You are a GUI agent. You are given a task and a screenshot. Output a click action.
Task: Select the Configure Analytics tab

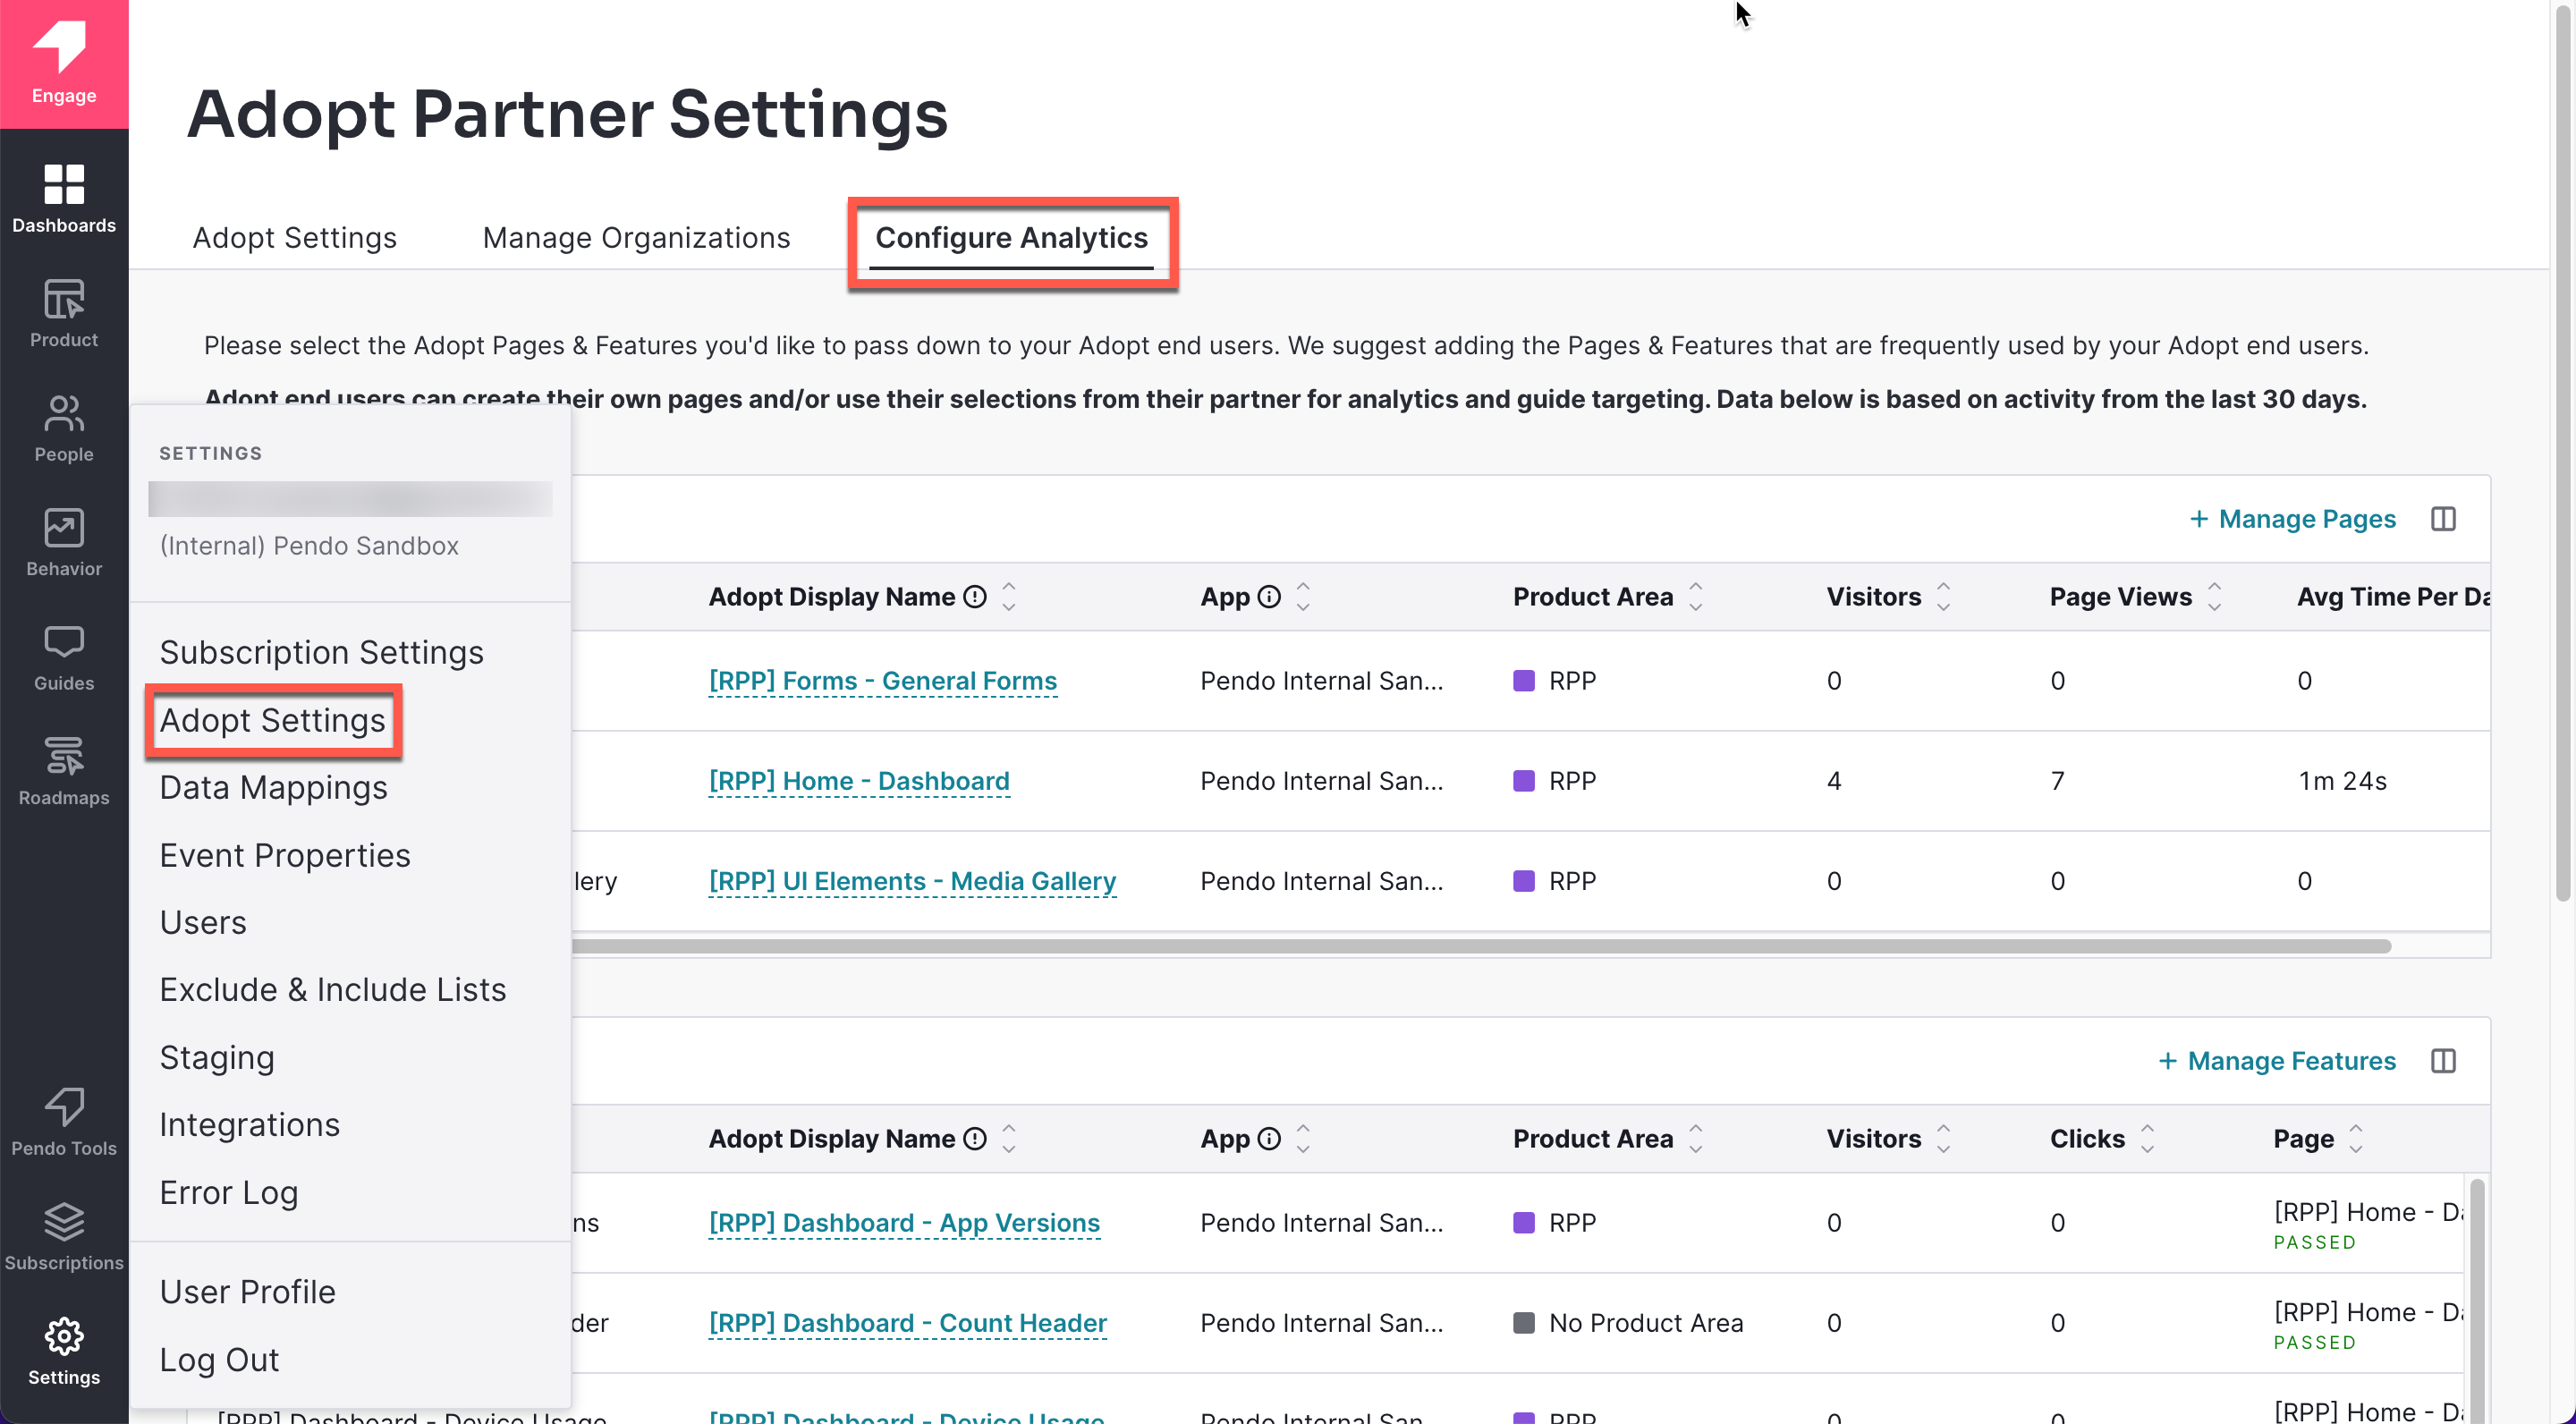point(1011,238)
